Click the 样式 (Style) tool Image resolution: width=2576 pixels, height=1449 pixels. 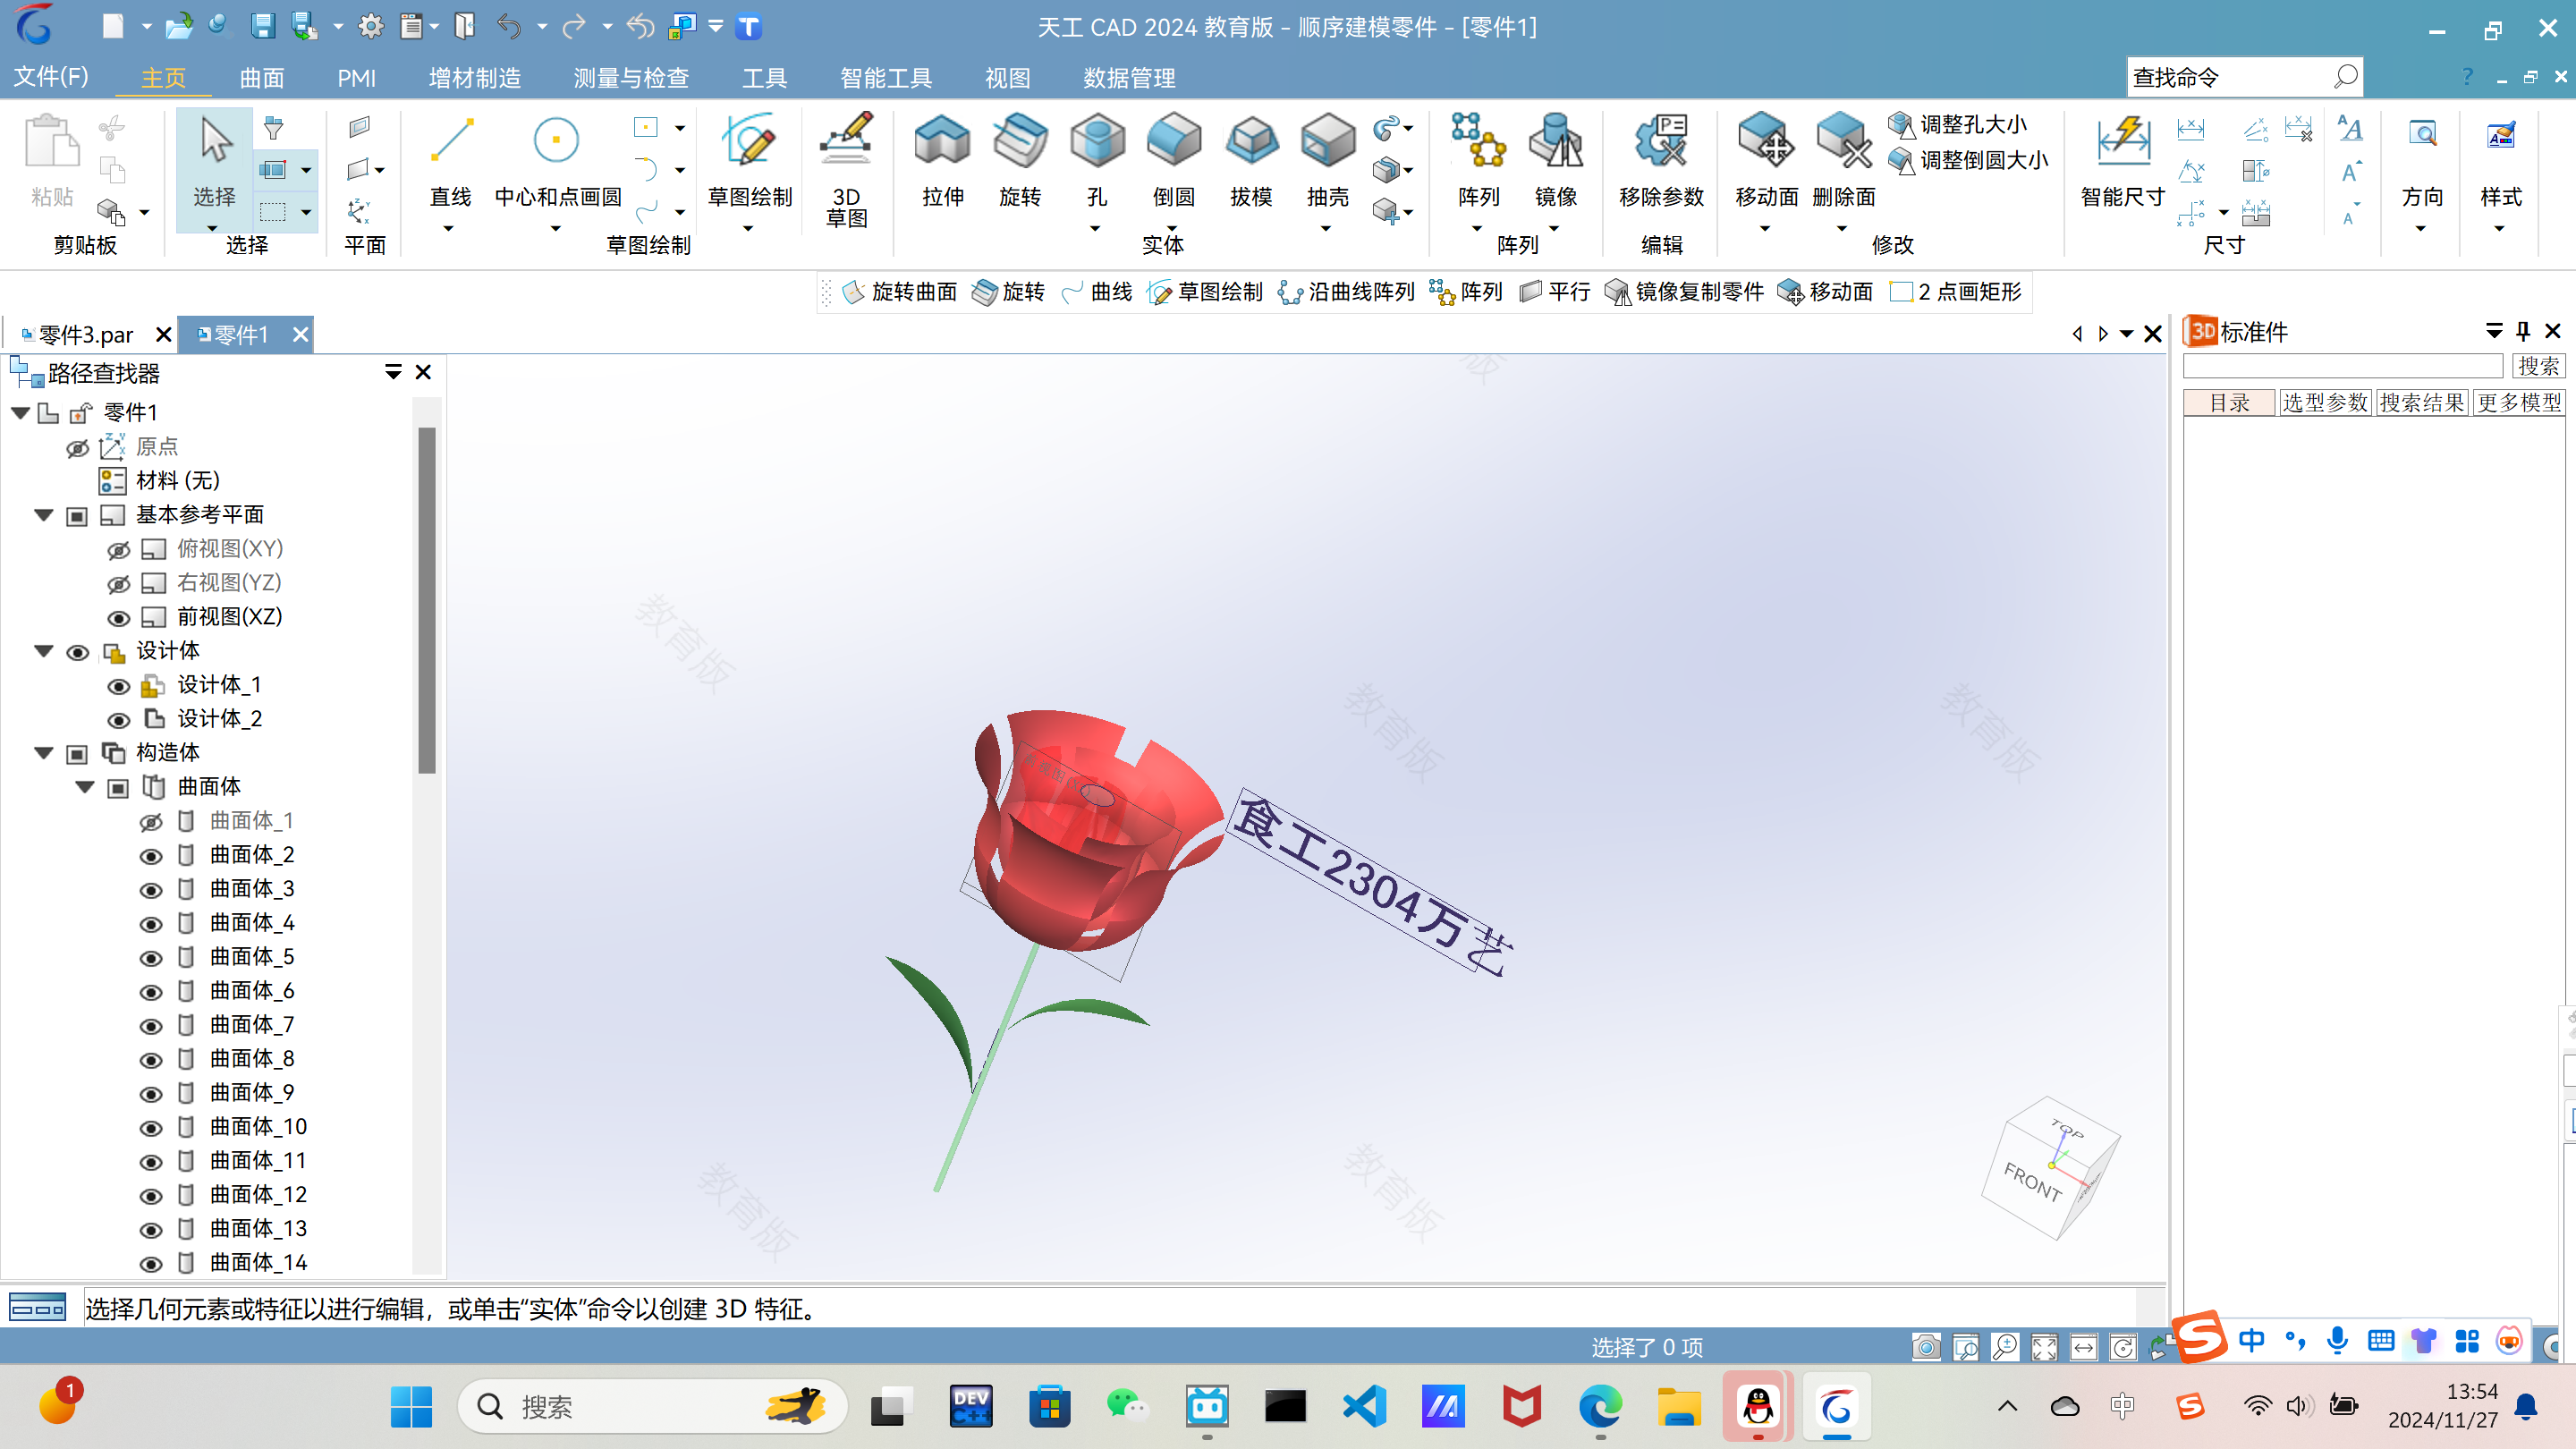tap(2500, 160)
